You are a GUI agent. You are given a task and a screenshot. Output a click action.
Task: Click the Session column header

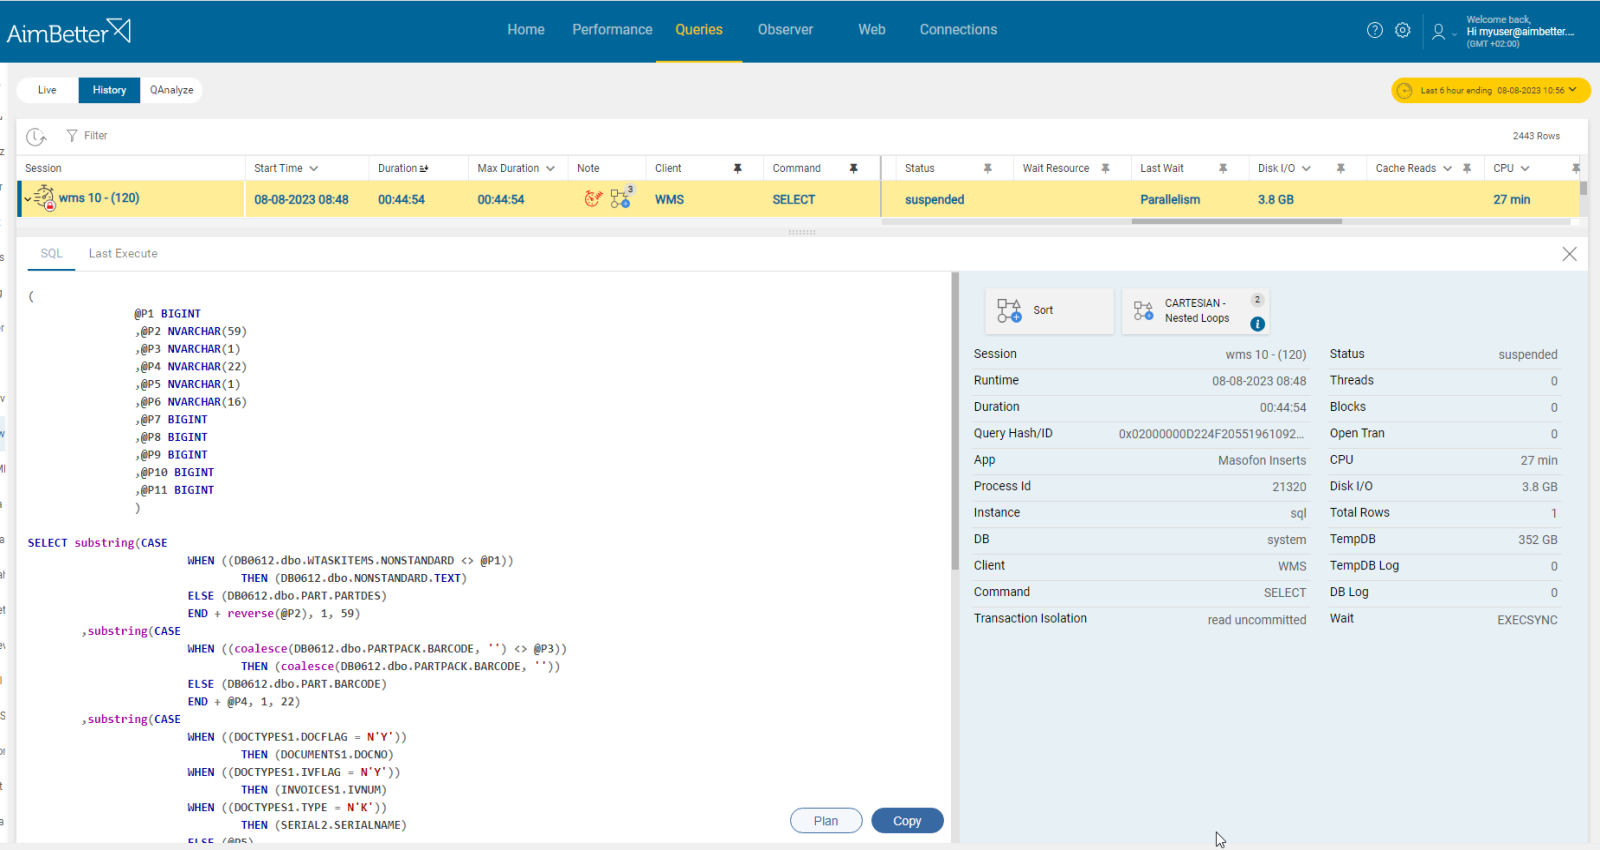pos(43,169)
